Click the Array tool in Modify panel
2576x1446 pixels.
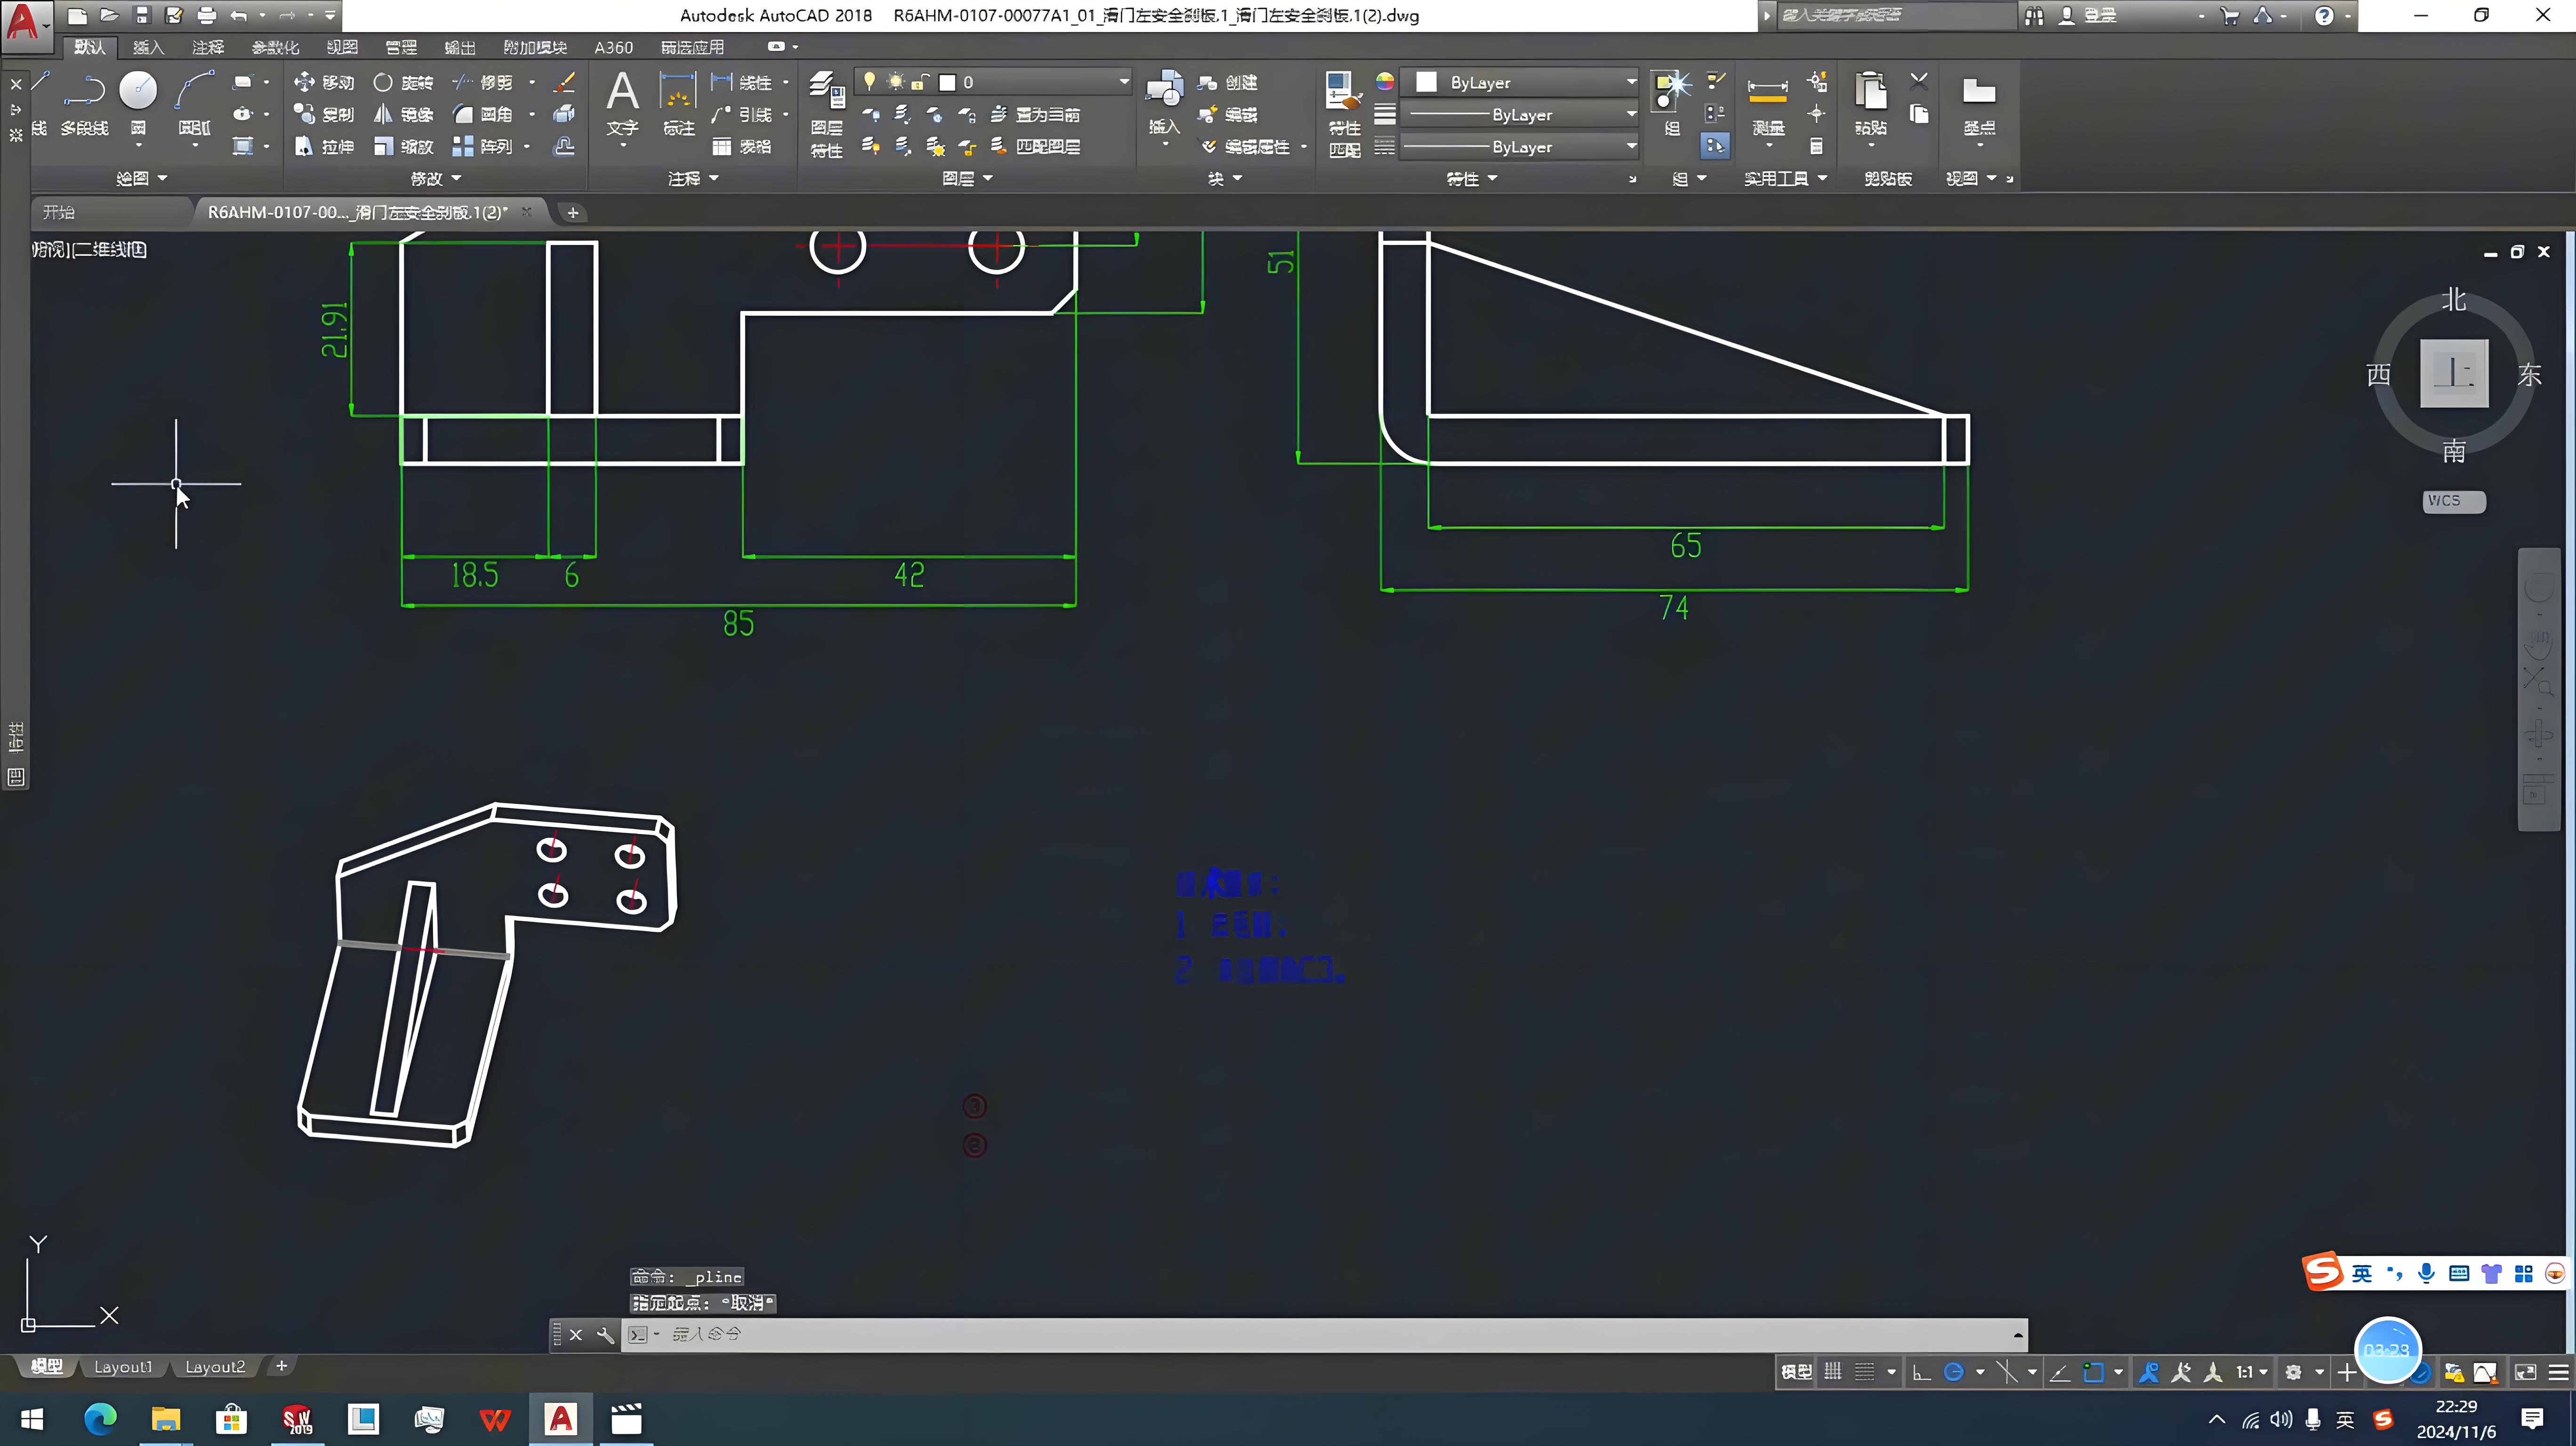[482, 146]
